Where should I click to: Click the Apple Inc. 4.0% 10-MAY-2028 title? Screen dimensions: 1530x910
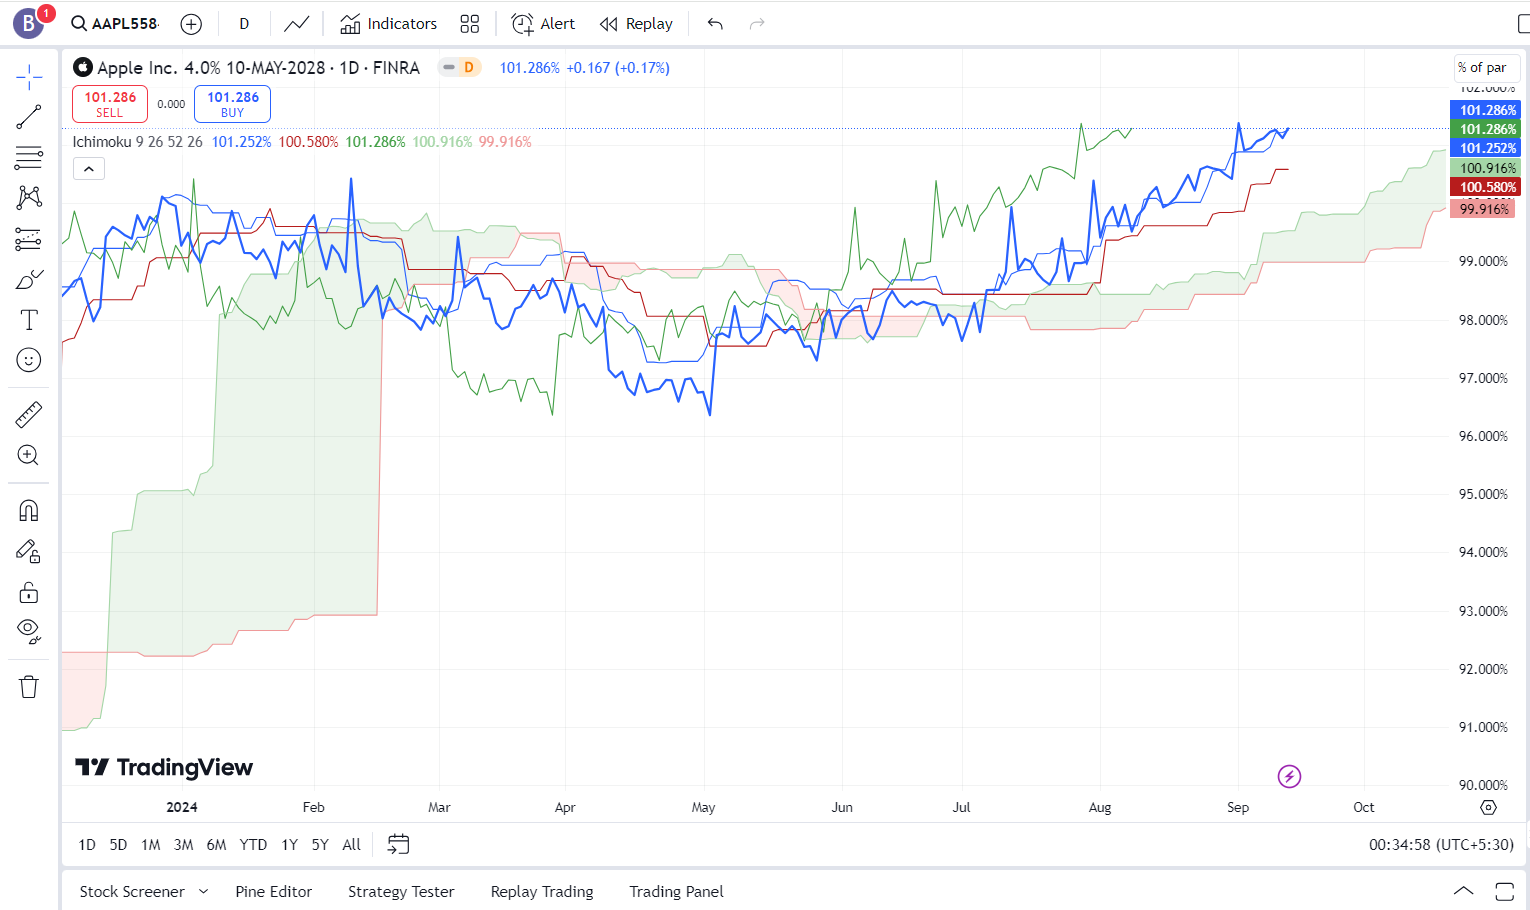coord(211,68)
